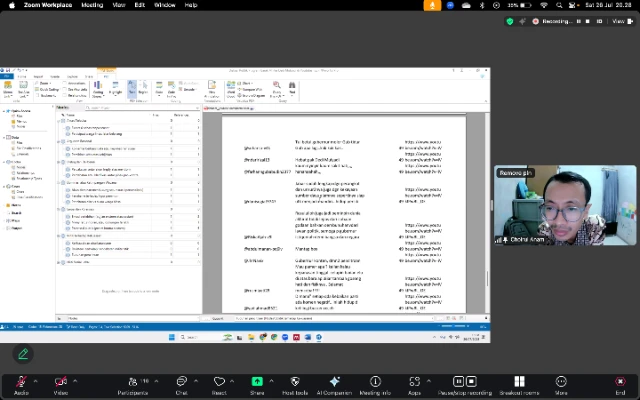
Task: Click Quick Coding in the ribbon
Action: (47, 89)
